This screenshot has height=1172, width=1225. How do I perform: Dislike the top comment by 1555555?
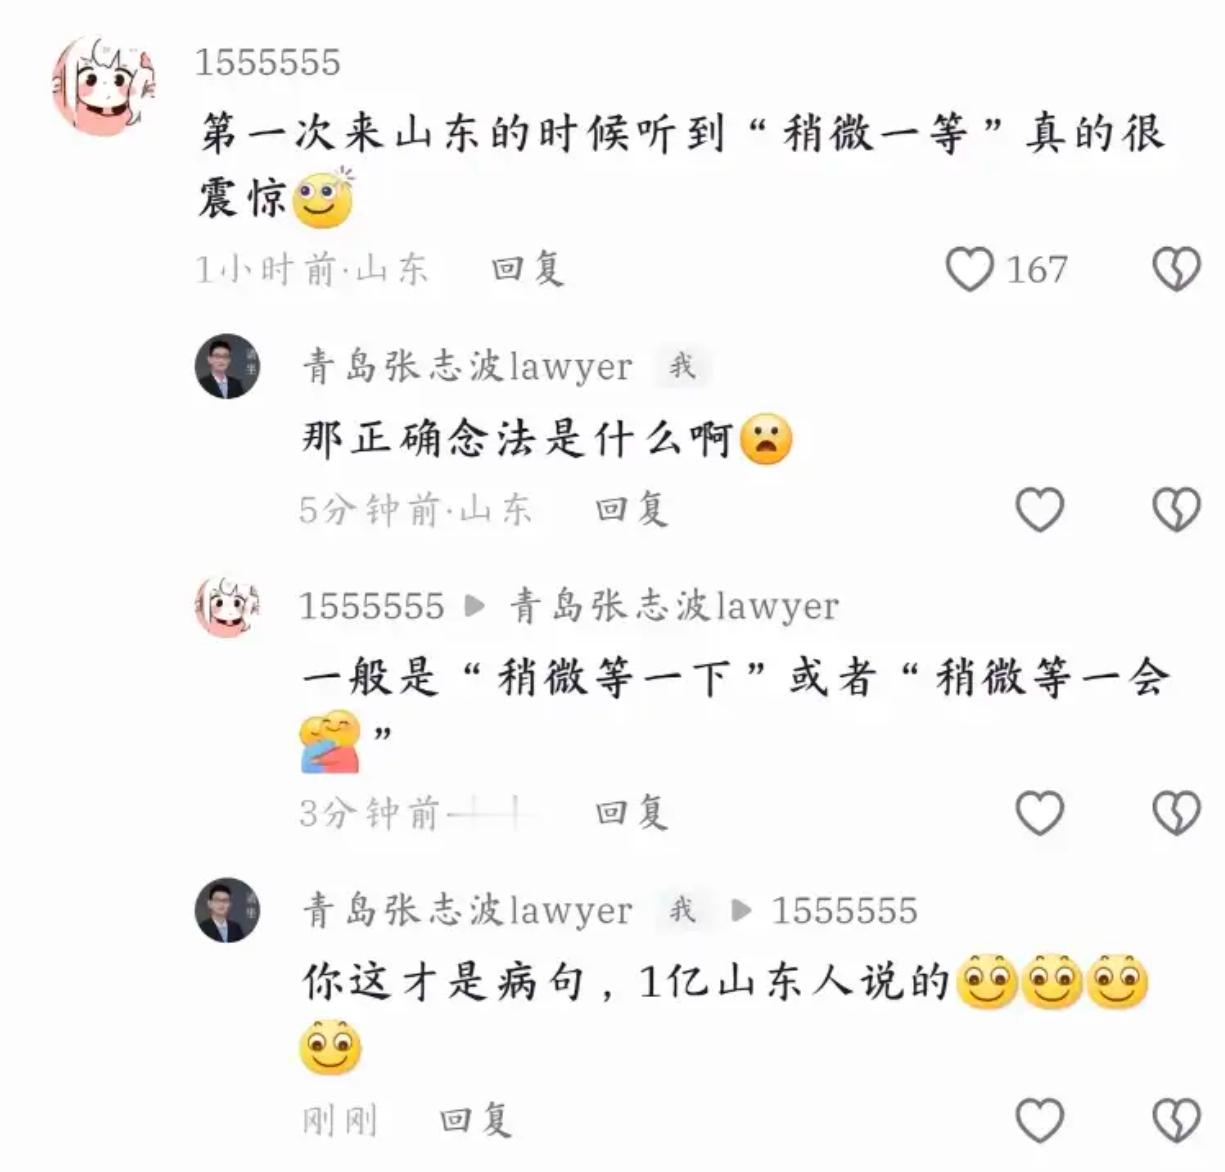[x=1176, y=269]
